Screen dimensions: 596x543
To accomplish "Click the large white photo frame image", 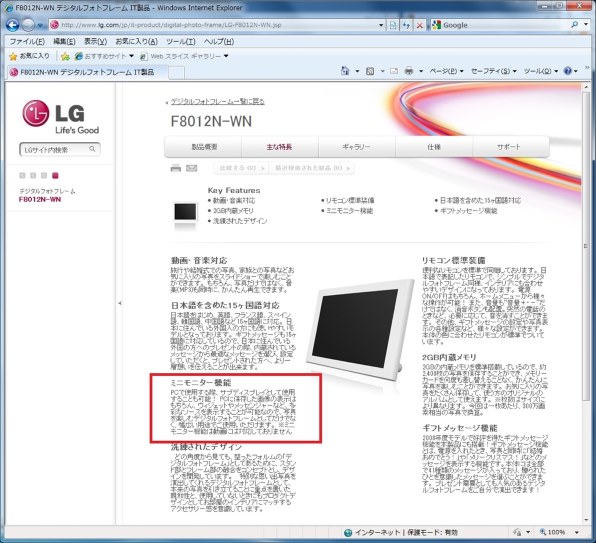I will [360, 329].
